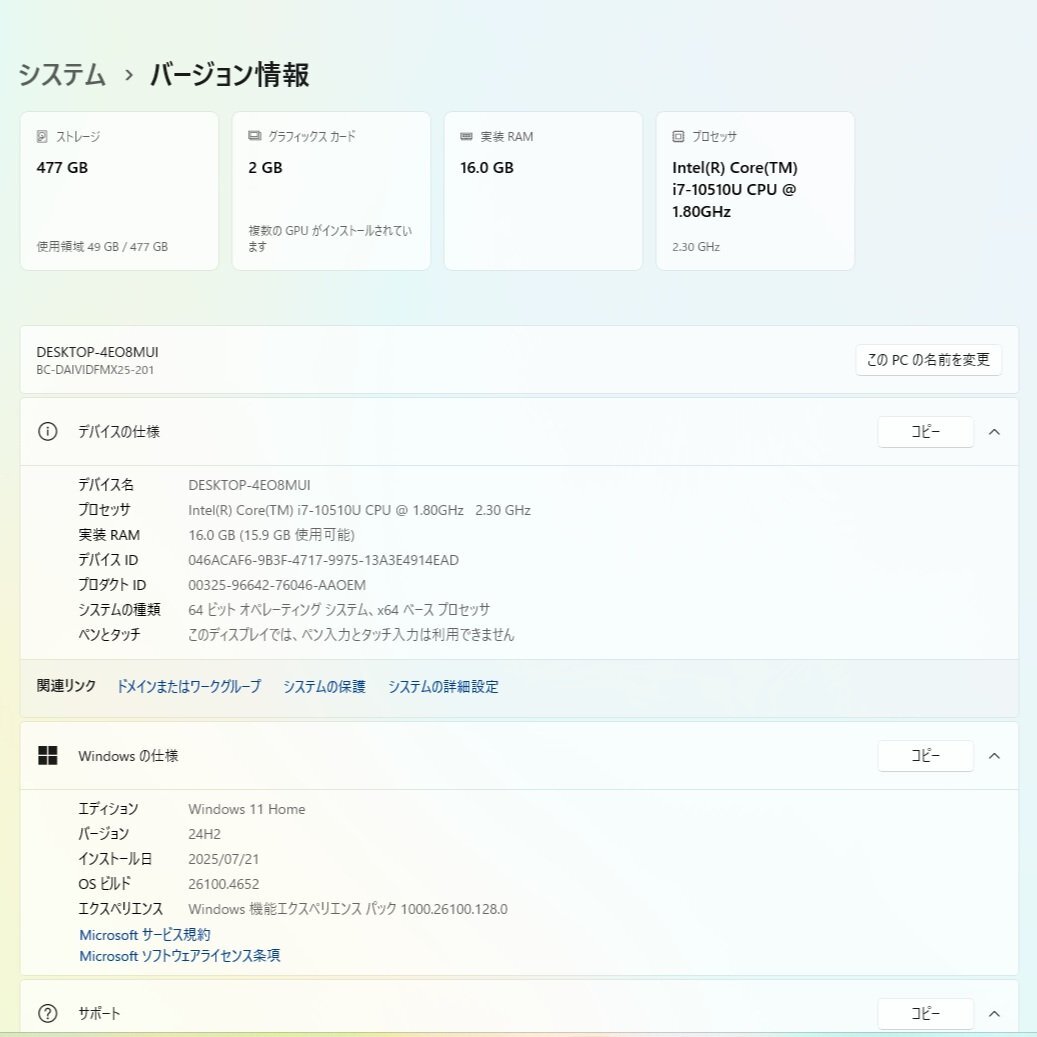Viewport: 1037px width, 1037px height.
Task: Collapse the デバイスの仕様 section chevron
Action: coord(994,432)
